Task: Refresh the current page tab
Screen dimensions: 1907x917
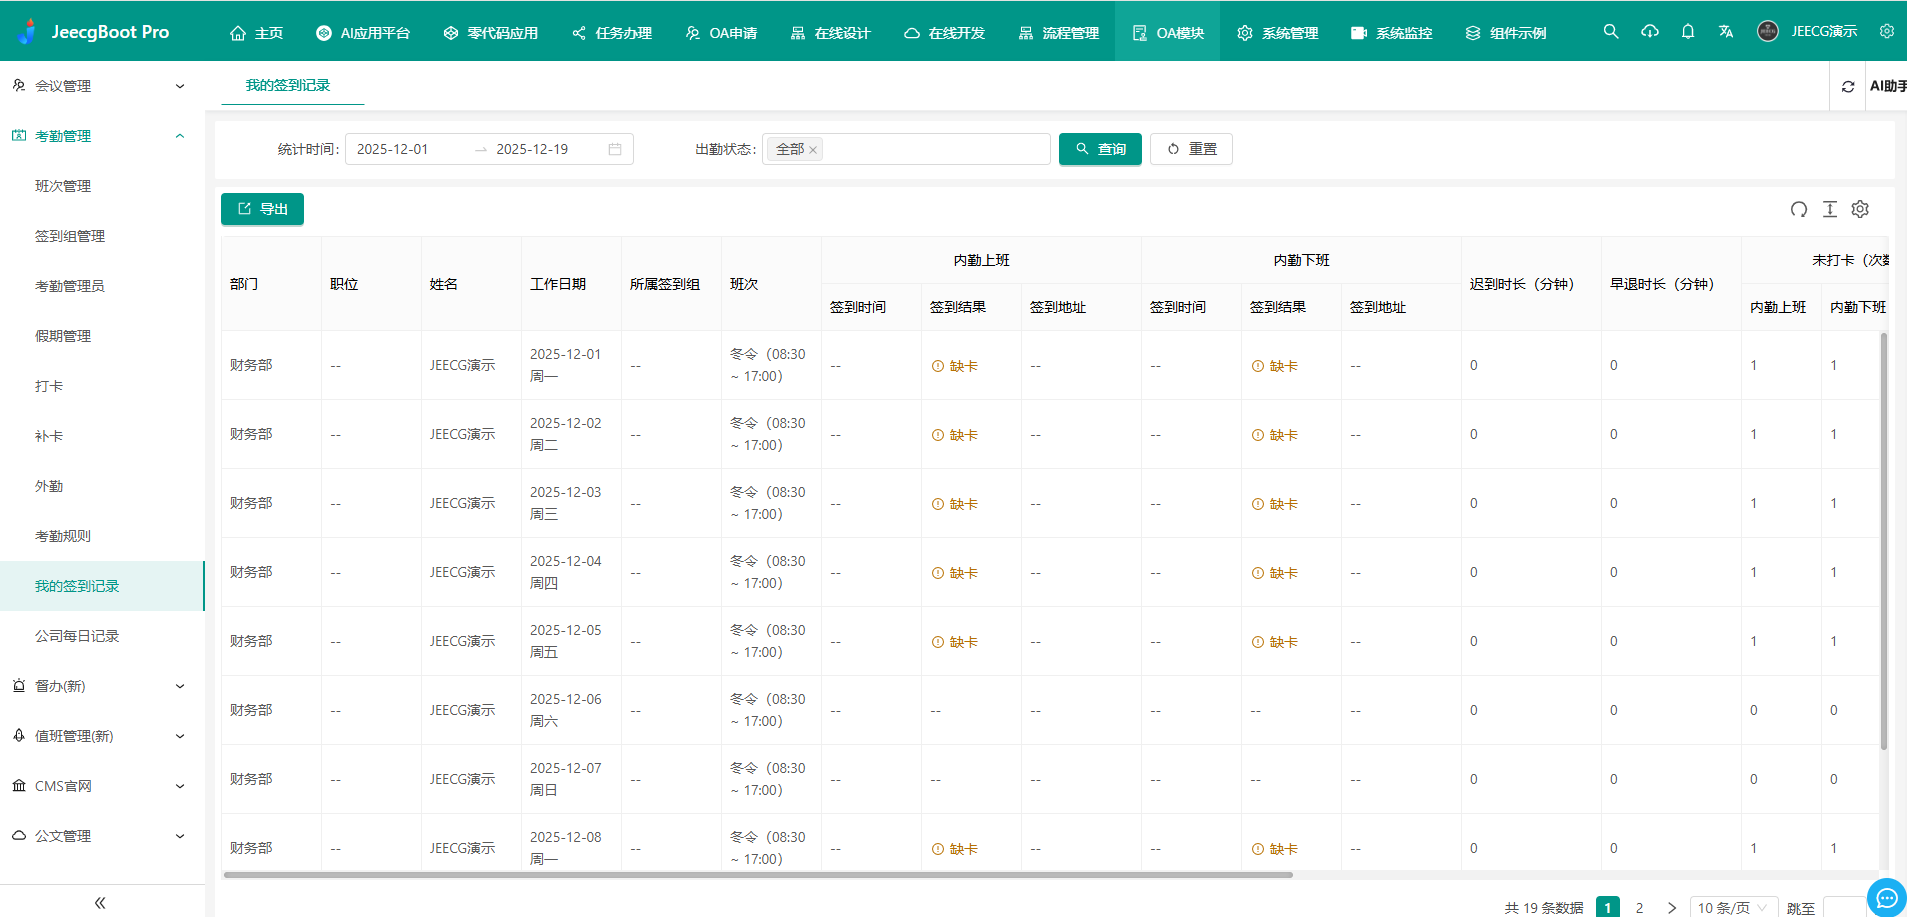Action: click(x=1848, y=87)
